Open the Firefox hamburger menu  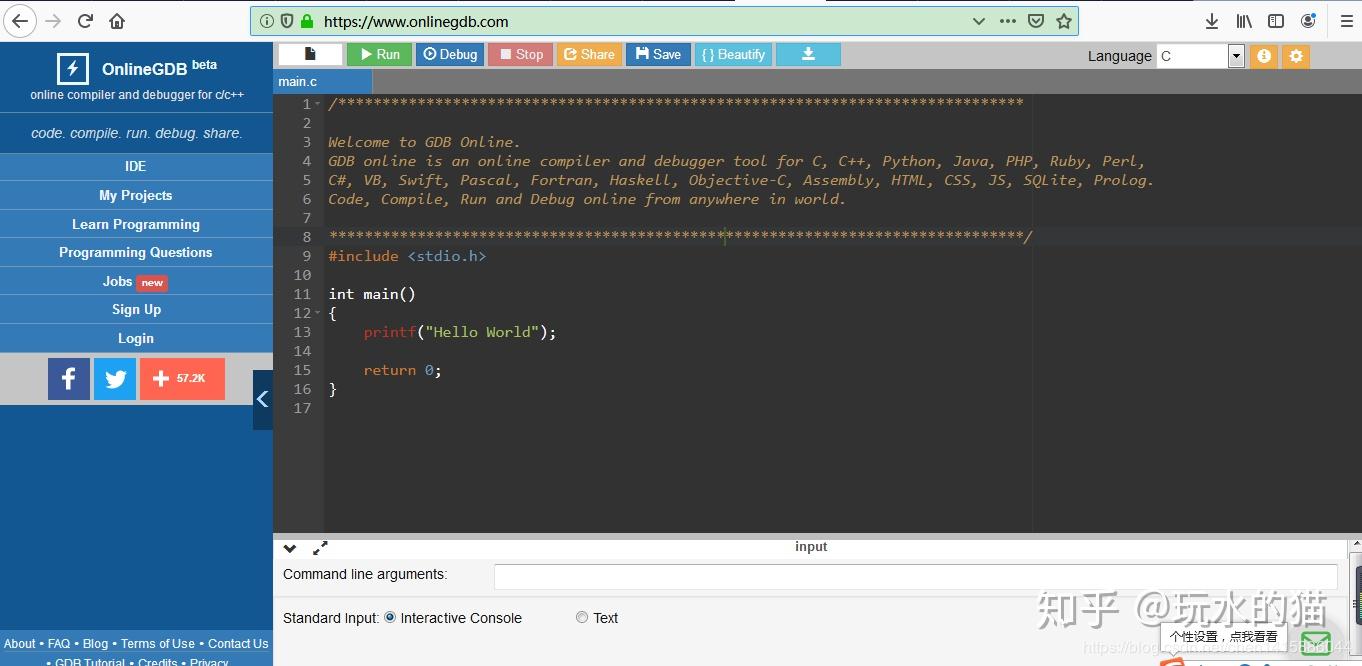coord(1346,21)
